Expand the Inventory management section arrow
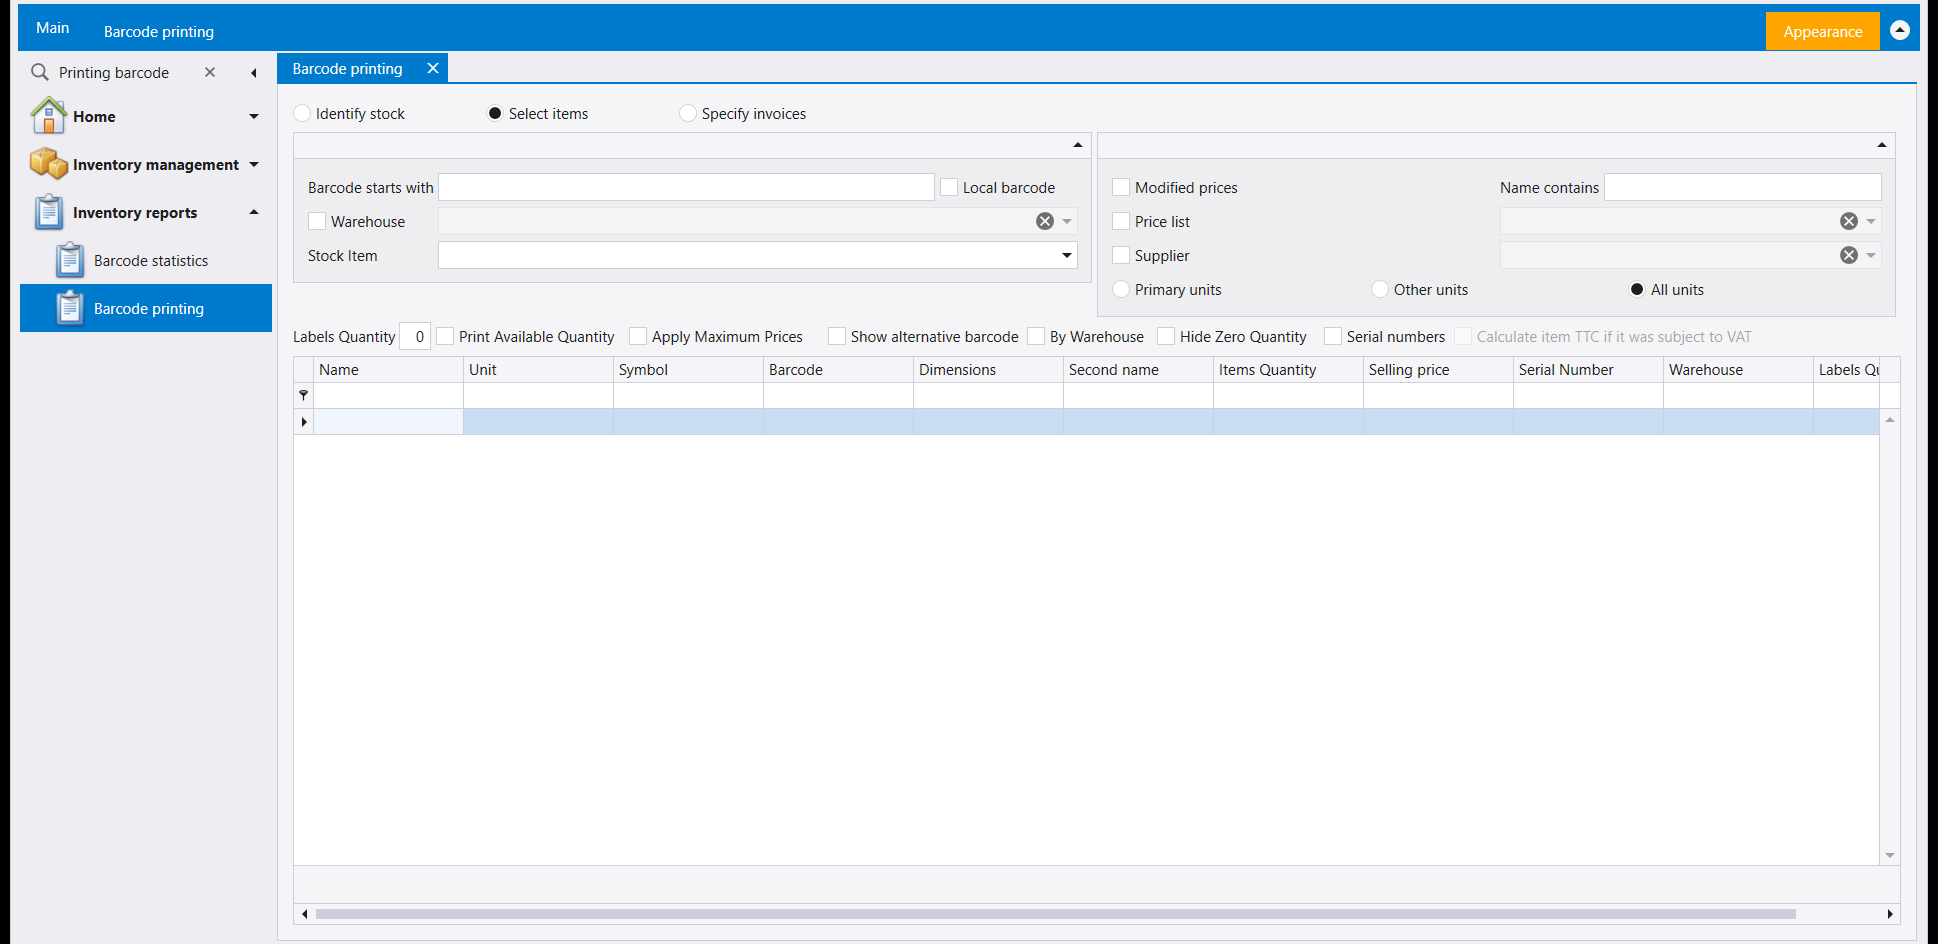 pos(254,164)
